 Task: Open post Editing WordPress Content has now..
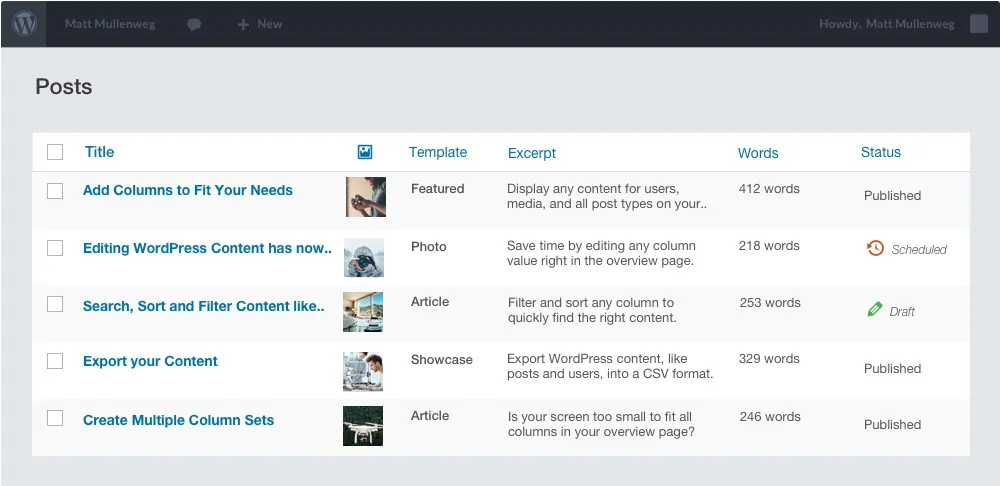(206, 248)
